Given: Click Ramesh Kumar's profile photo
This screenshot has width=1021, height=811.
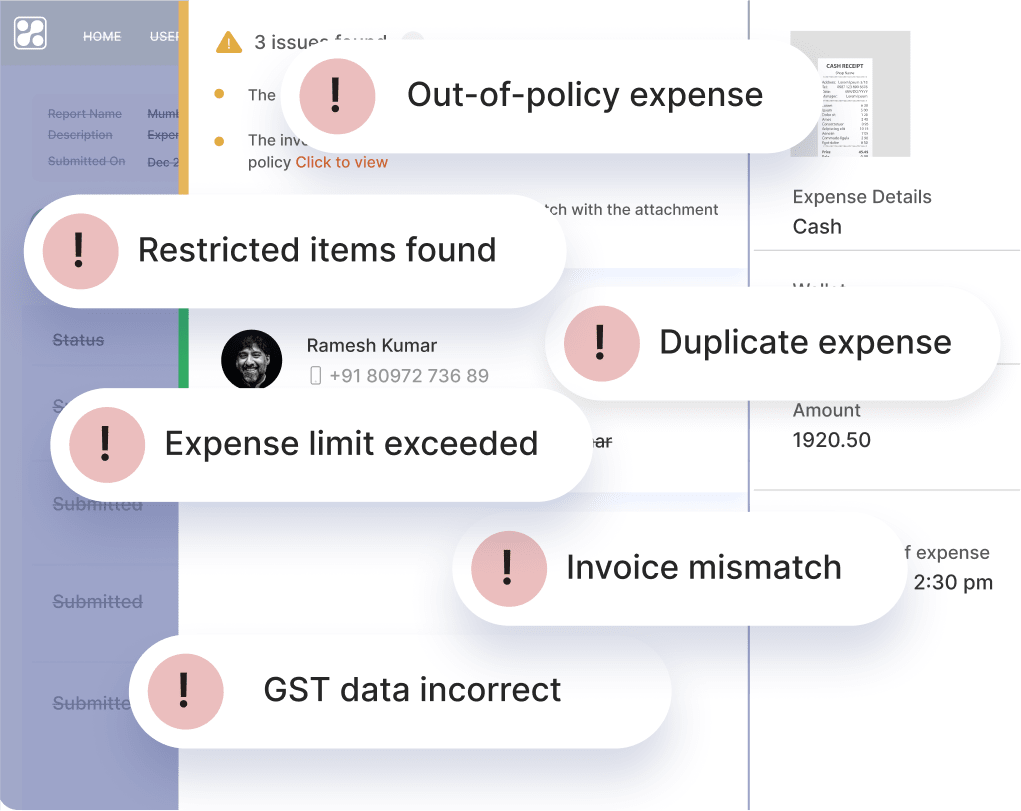Looking at the screenshot, I should click(x=251, y=360).
